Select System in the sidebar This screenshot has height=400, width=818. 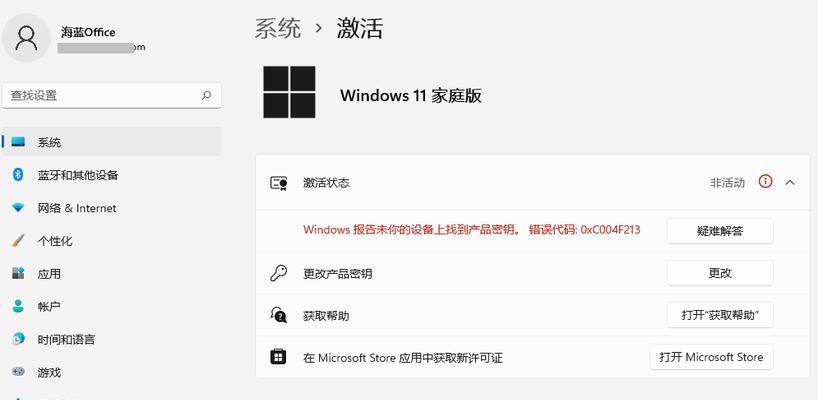pos(112,142)
